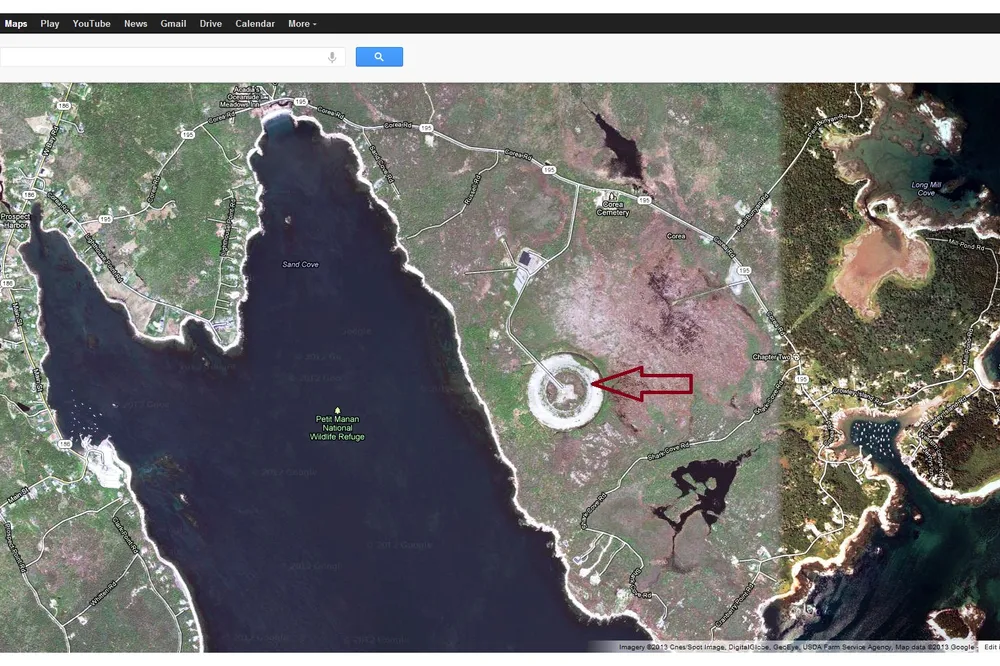This screenshot has width=1000, height=666.
Task: Click the blue magnifier search button
Action: click(379, 57)
